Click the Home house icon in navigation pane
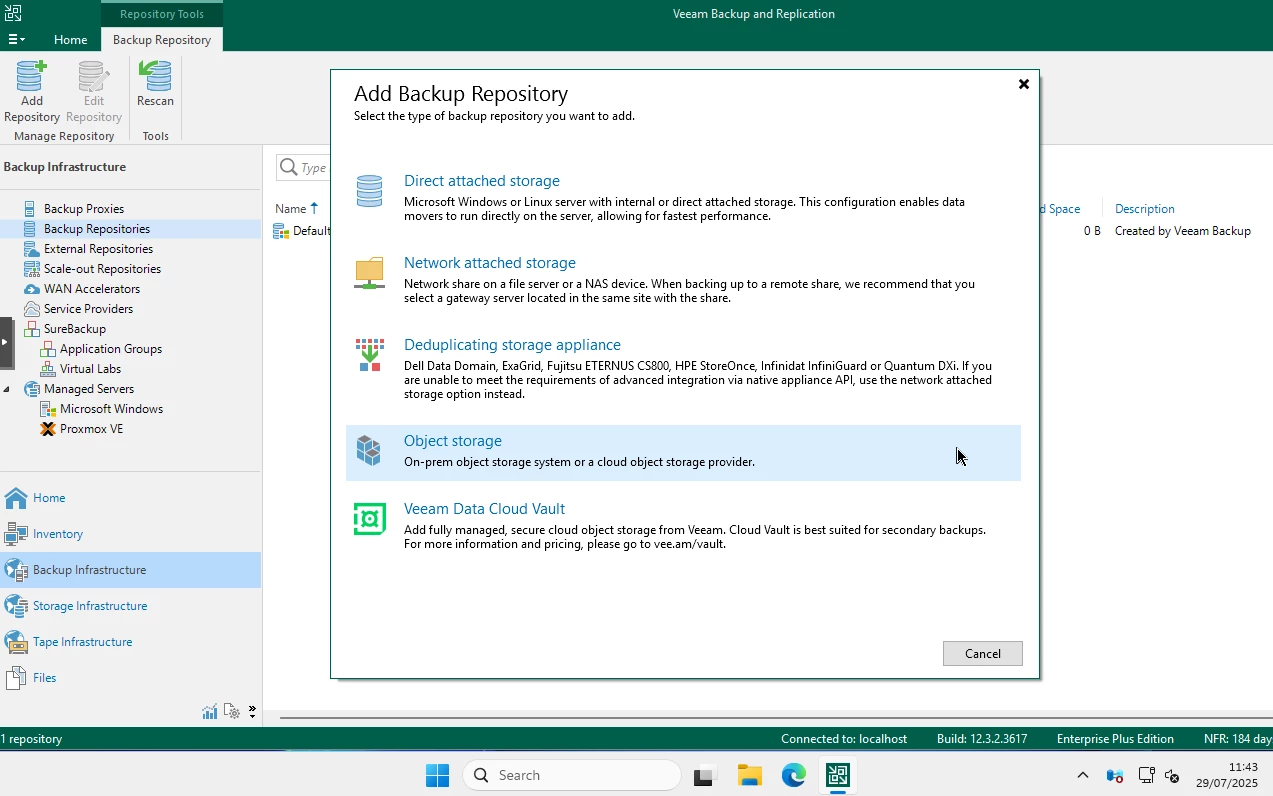 (16, 498)
